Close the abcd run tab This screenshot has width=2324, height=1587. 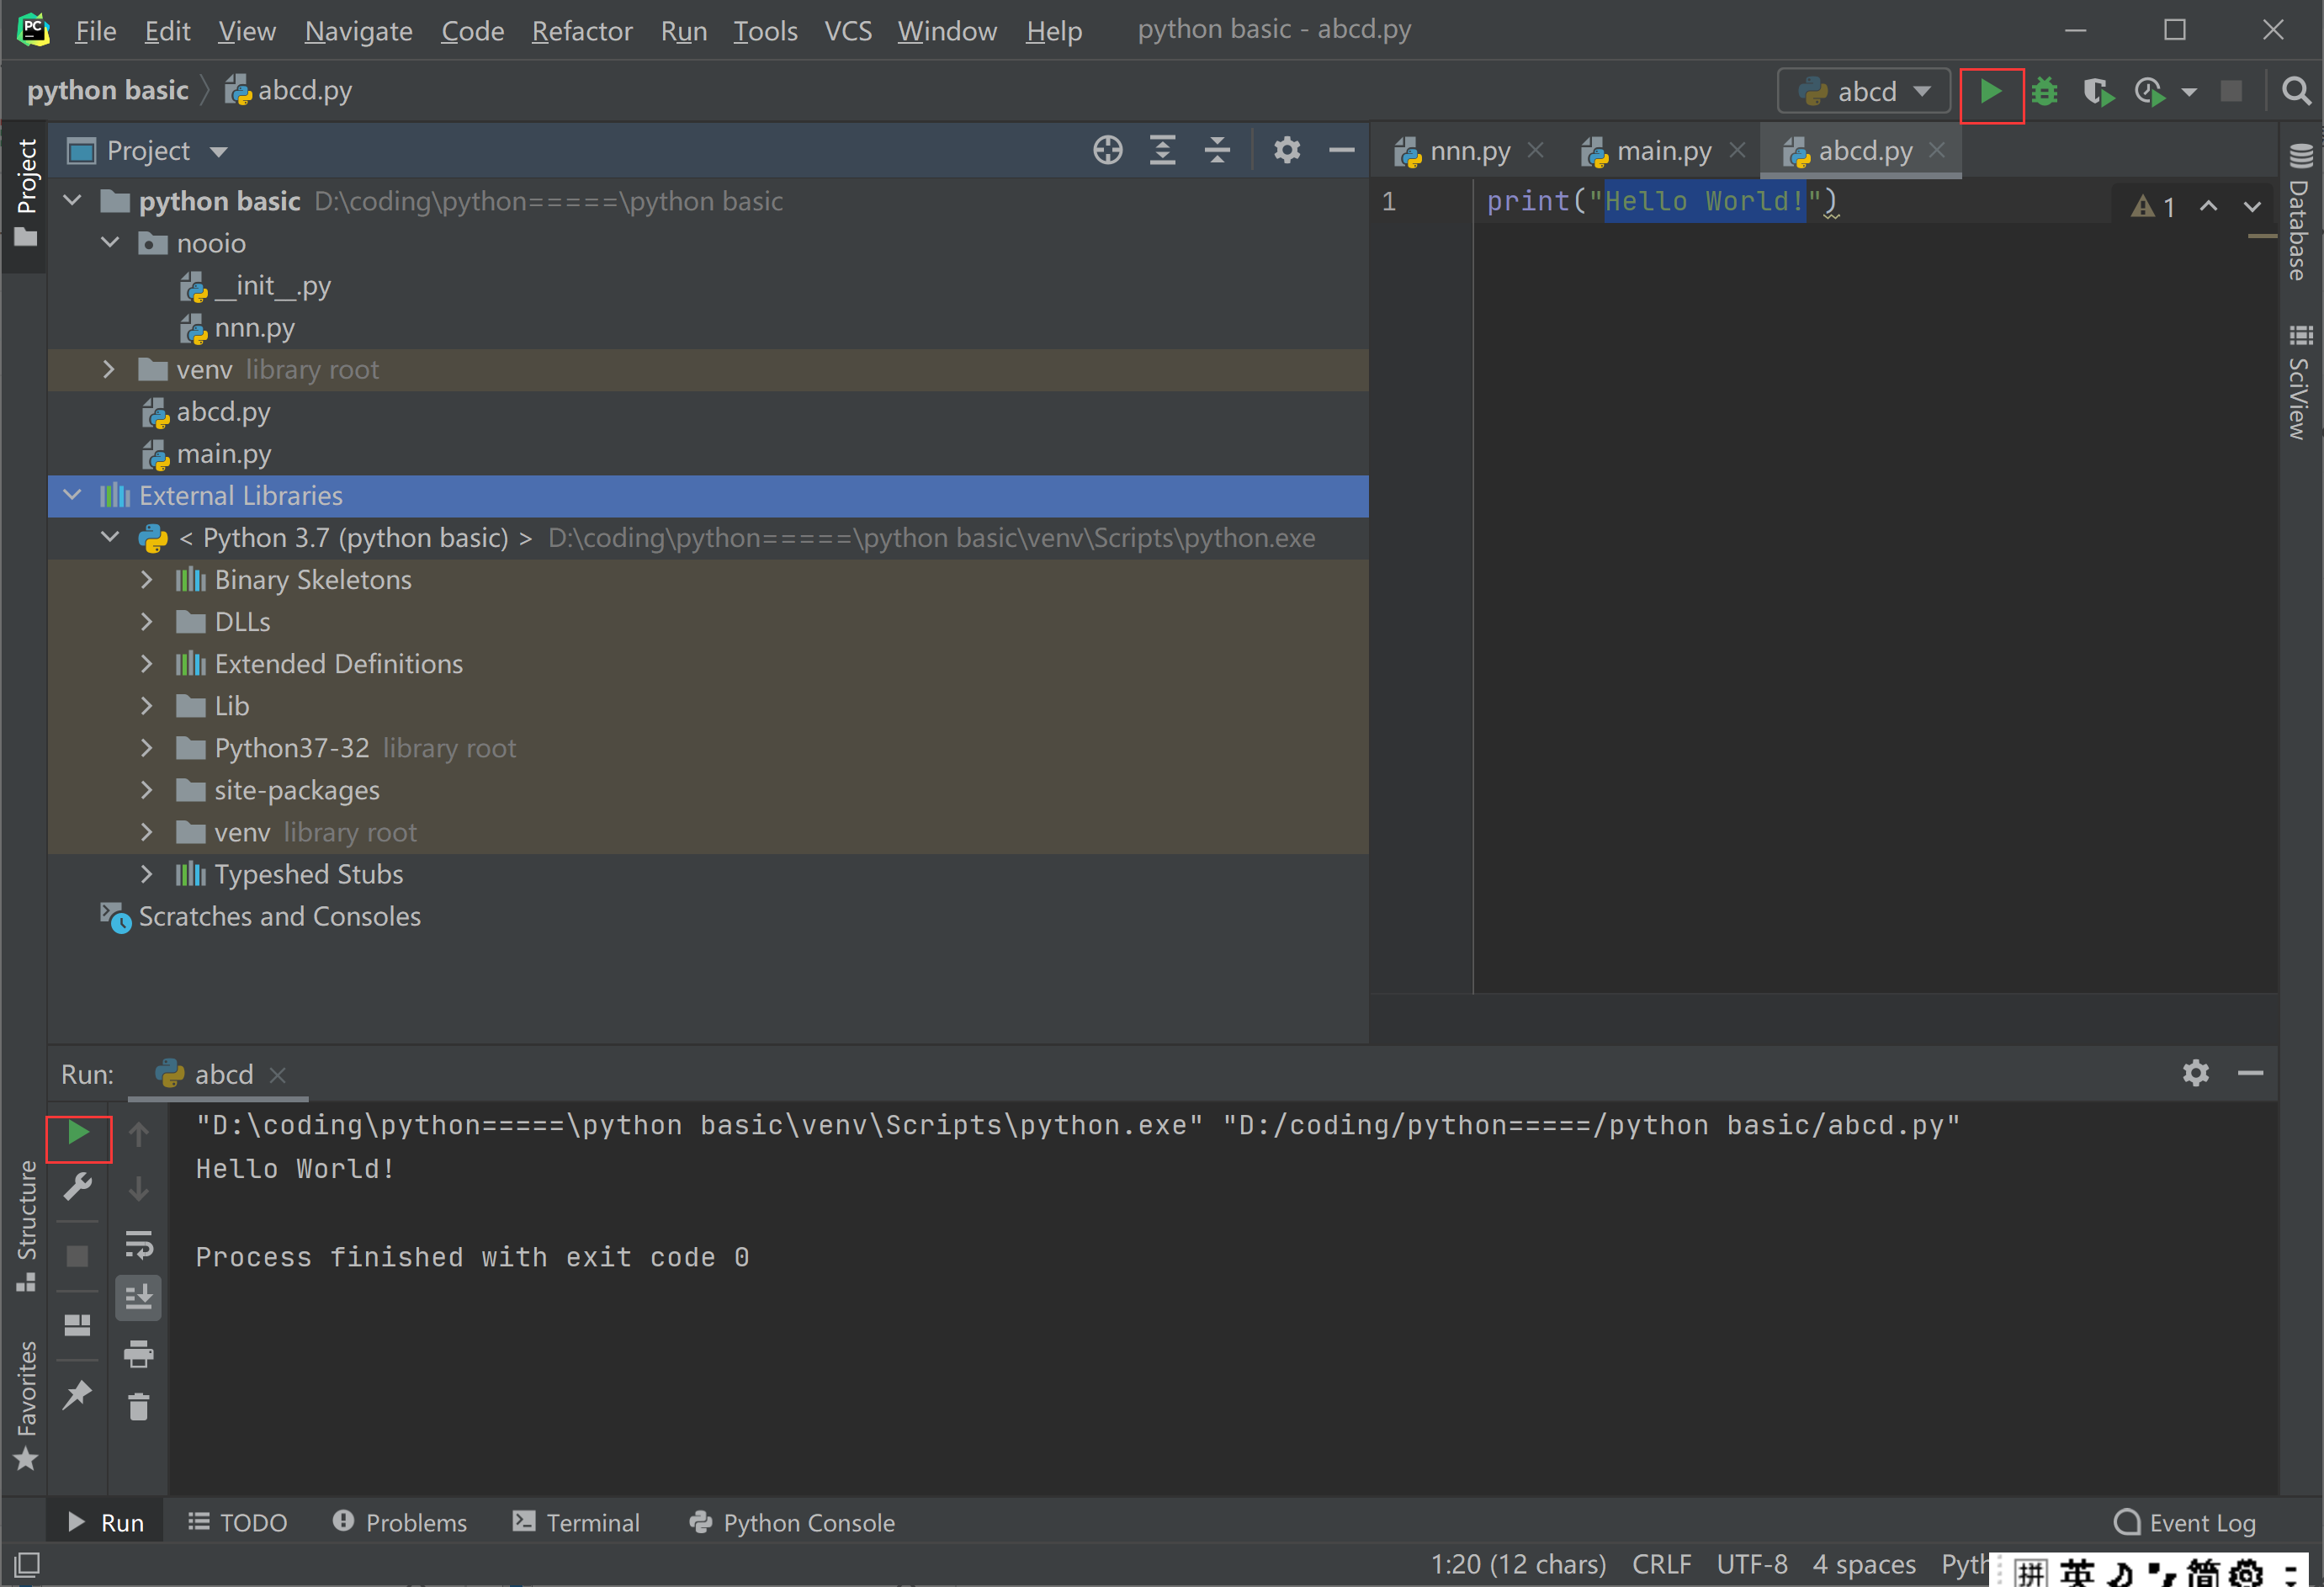(x=278, y=1074)
